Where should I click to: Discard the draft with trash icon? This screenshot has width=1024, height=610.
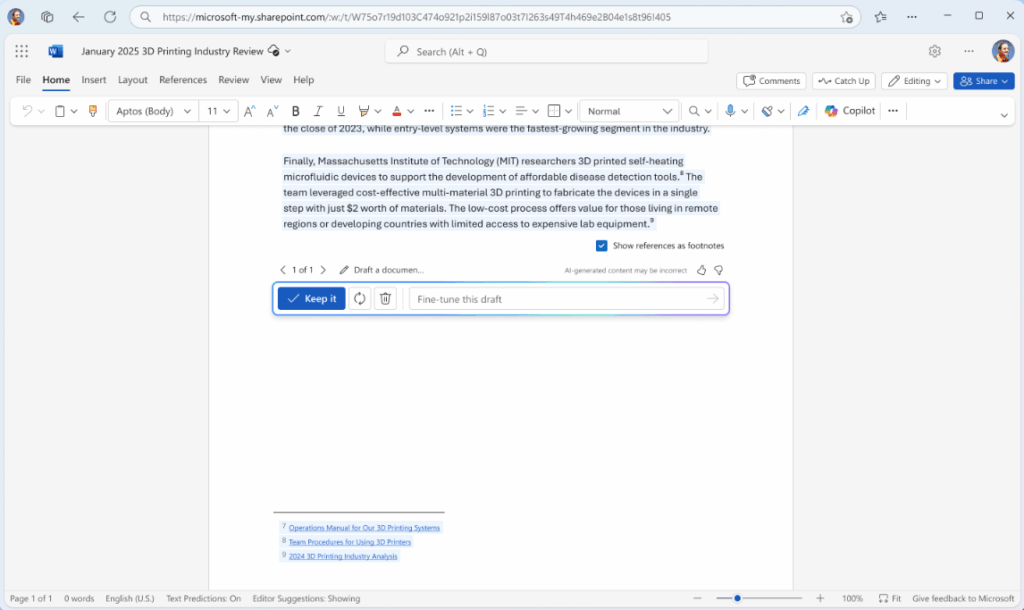(x=385, y=298)
